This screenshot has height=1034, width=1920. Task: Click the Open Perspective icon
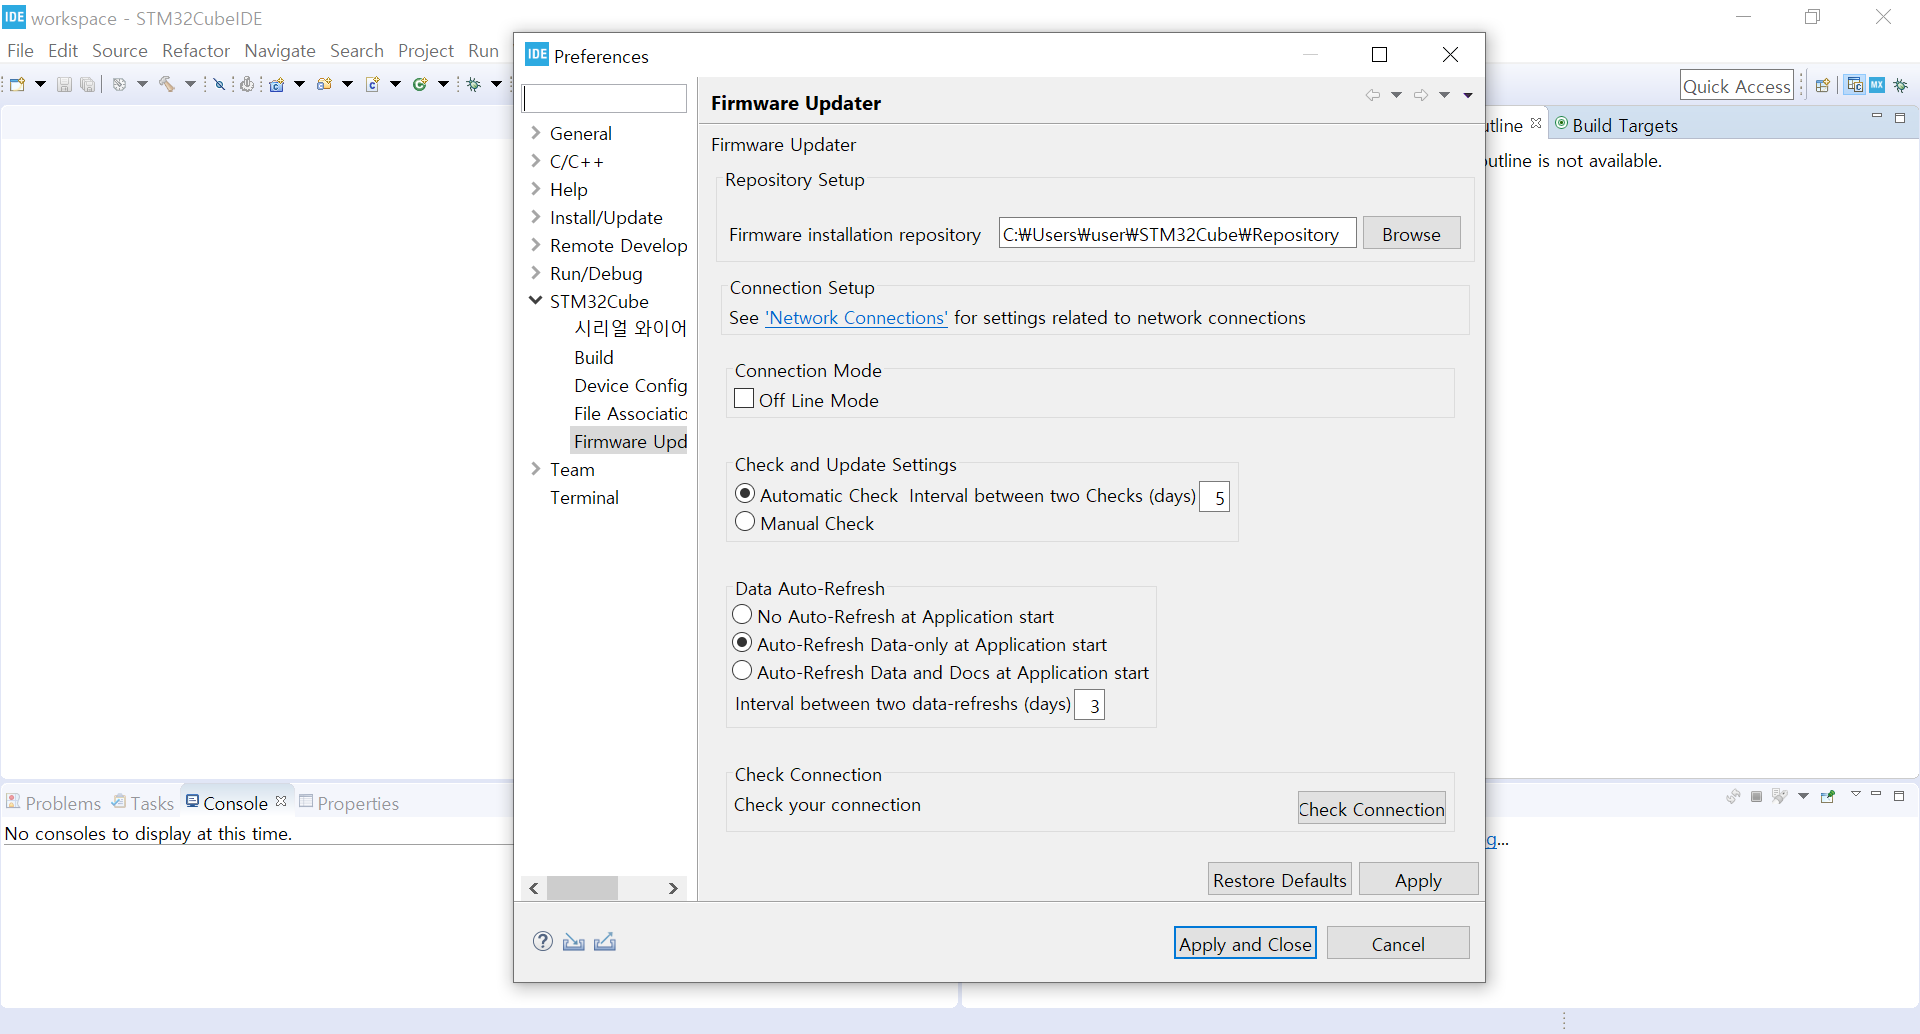click(1823, 85)
